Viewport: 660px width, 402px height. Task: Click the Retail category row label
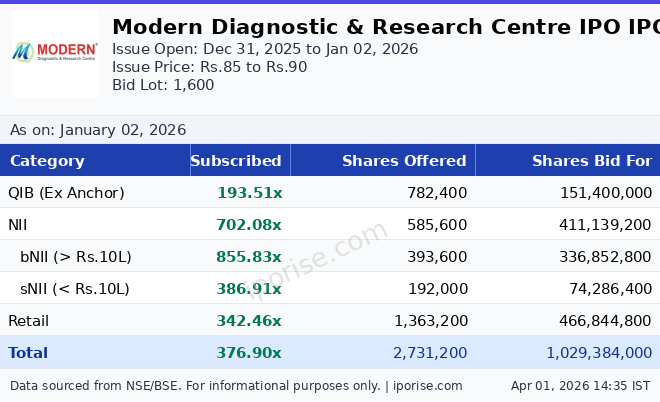coord(28,321)
